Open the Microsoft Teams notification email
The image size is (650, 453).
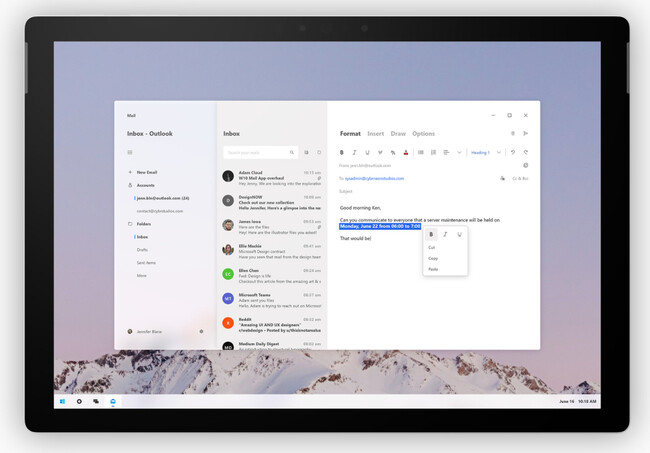click(272, 300)
